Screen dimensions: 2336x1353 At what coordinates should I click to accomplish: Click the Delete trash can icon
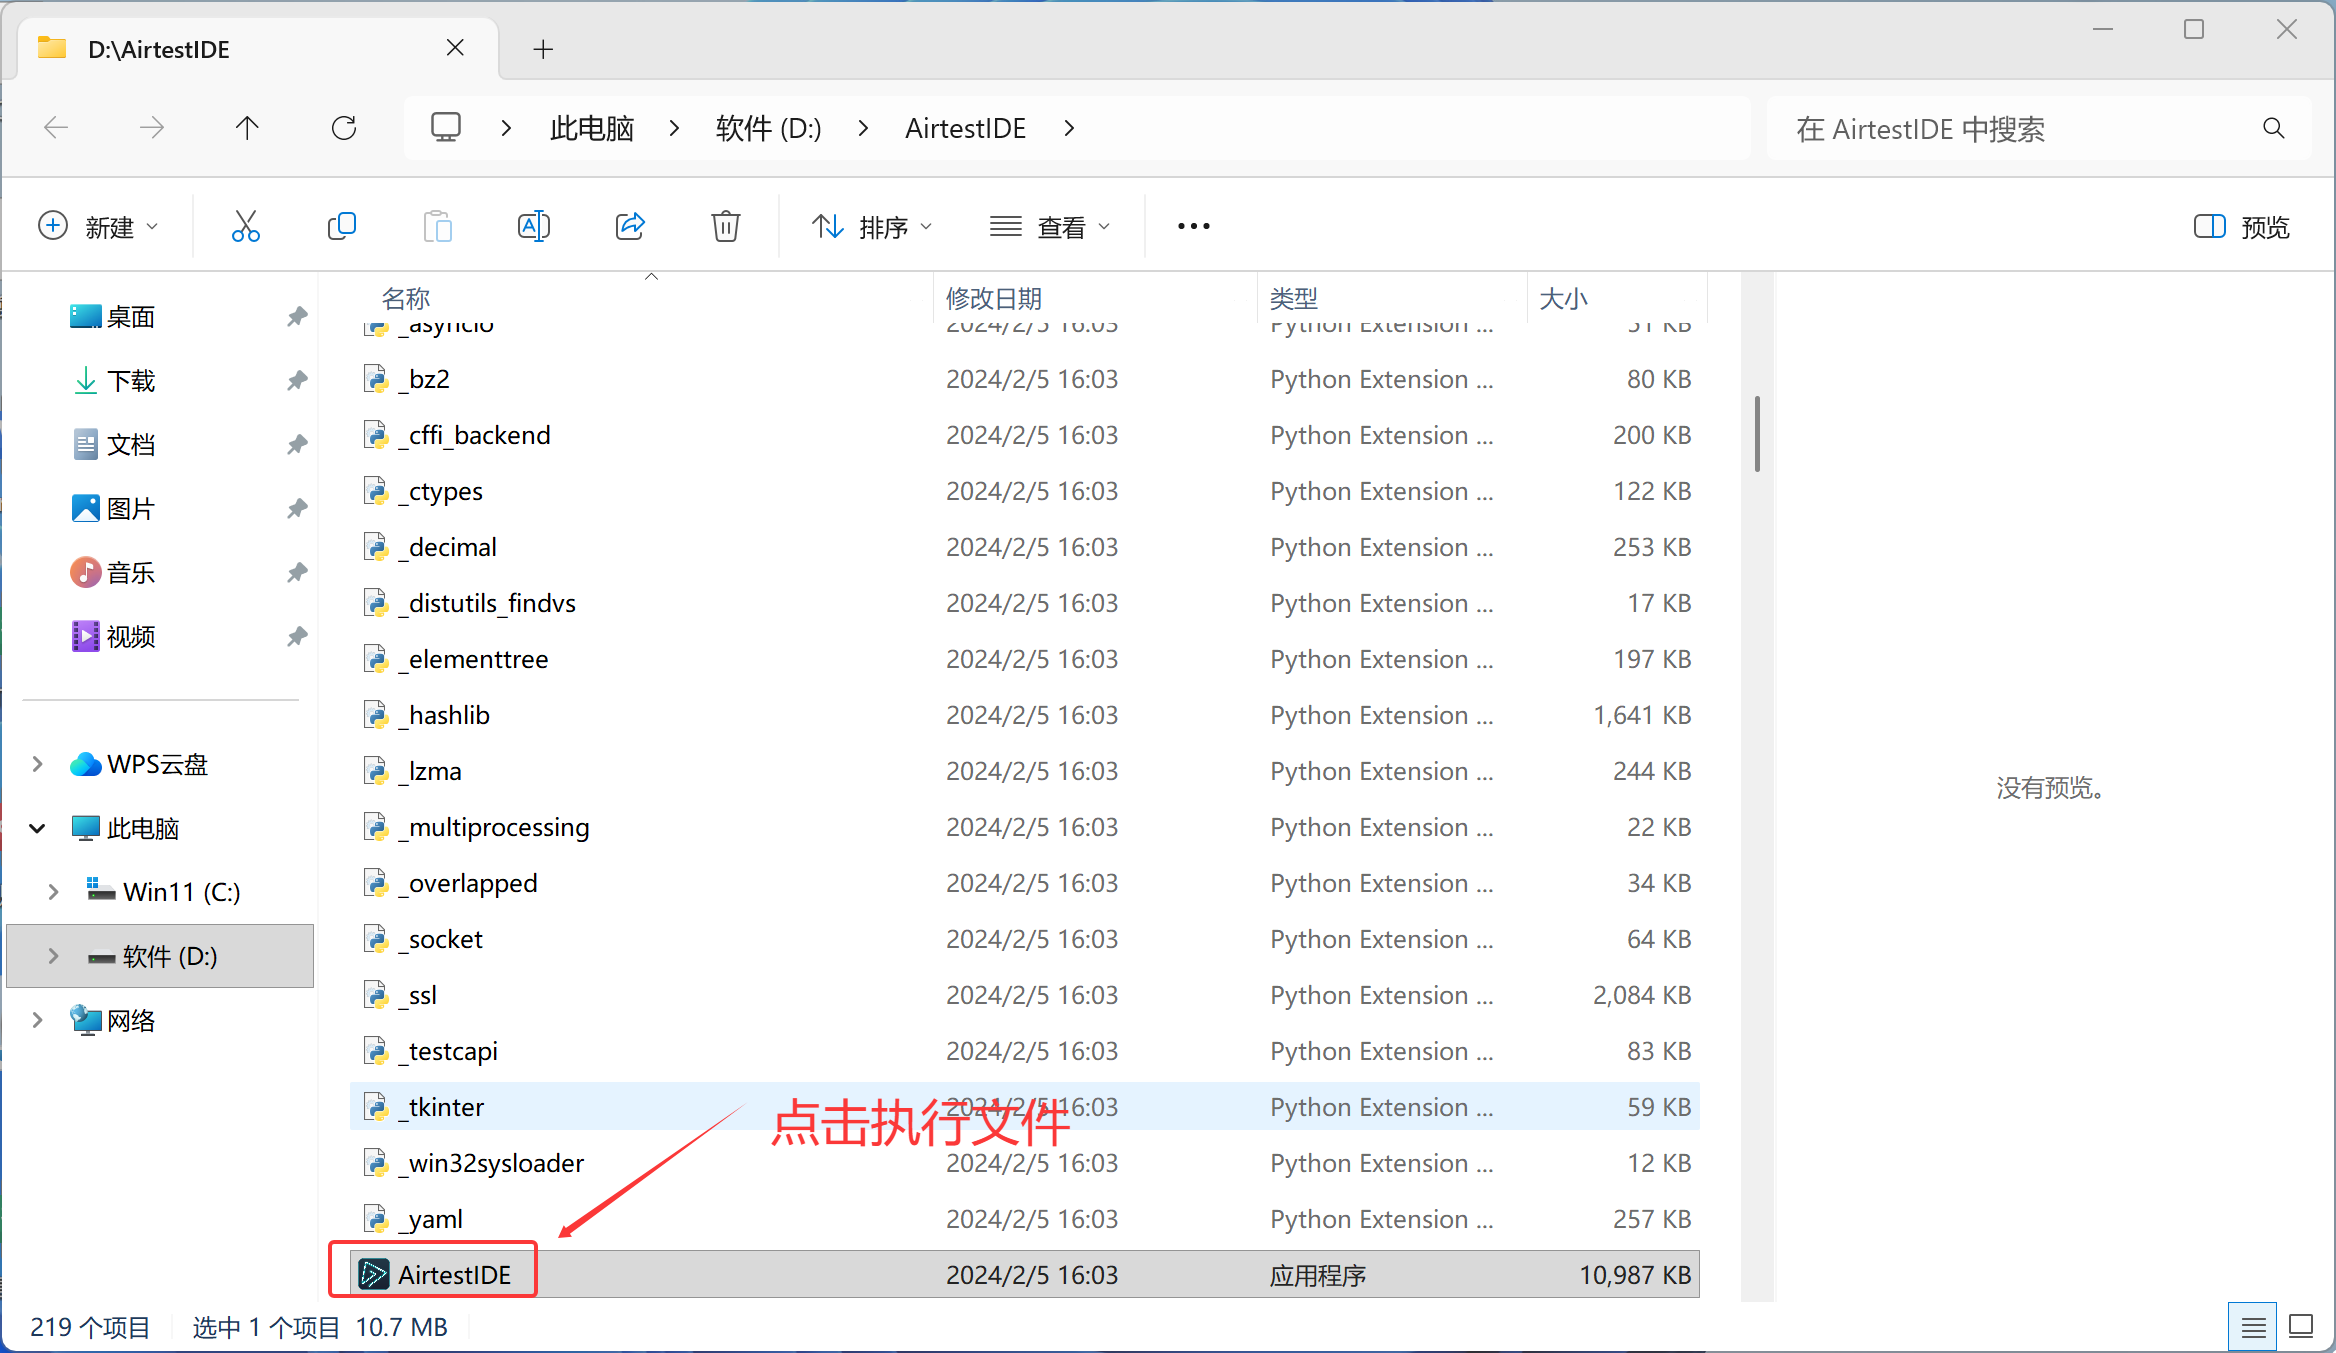pyautogui.click(x=726, y=227)
